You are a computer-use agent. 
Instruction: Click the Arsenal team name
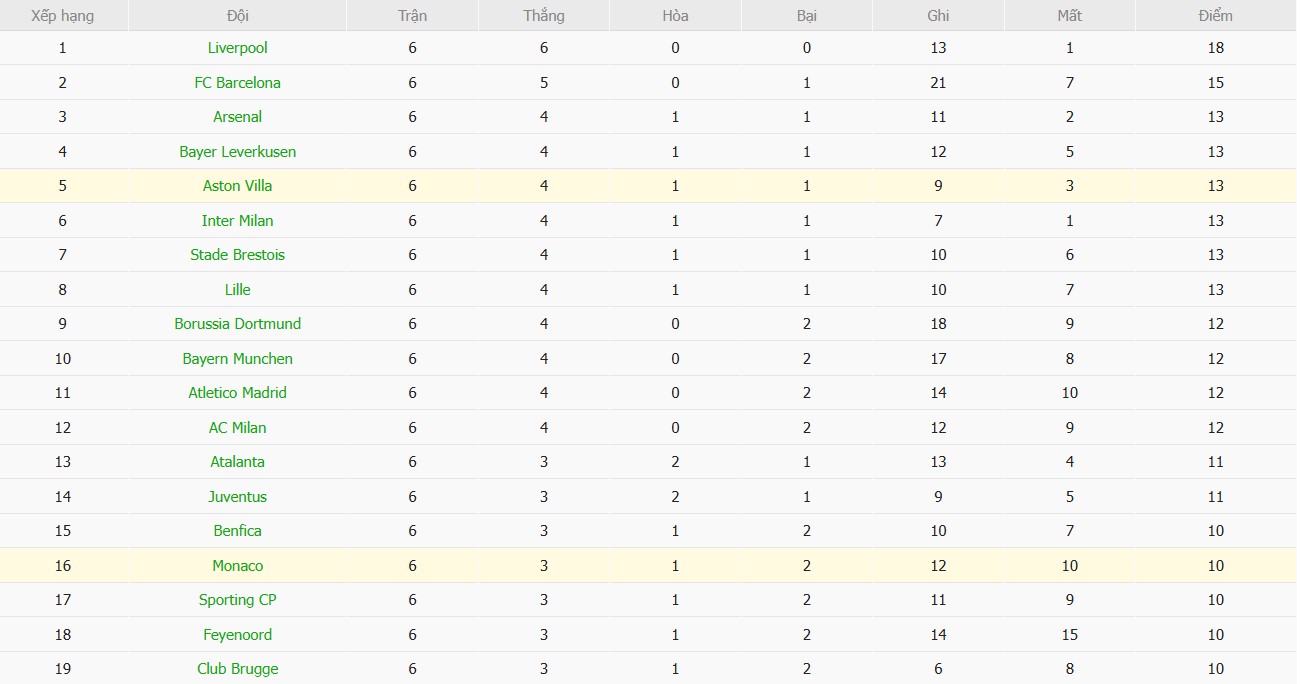point(238,117)
